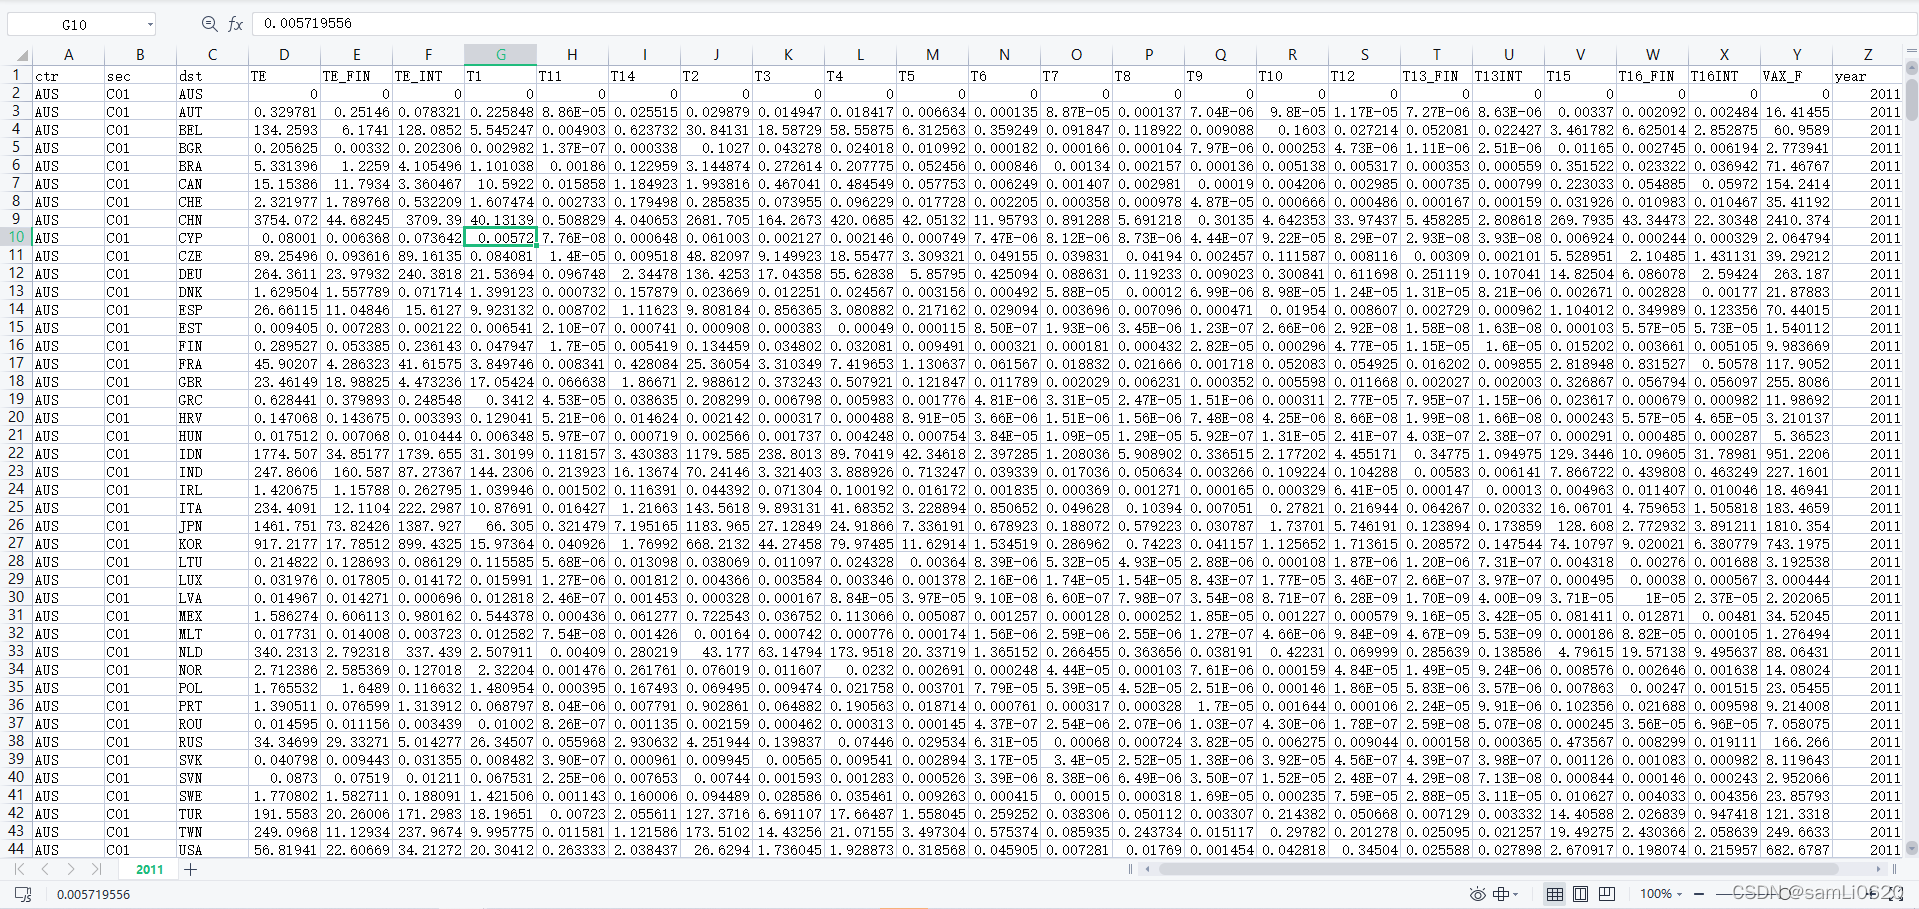Select cell D22 showing 1774.507

pyautogui.click(x=284, y=454)
